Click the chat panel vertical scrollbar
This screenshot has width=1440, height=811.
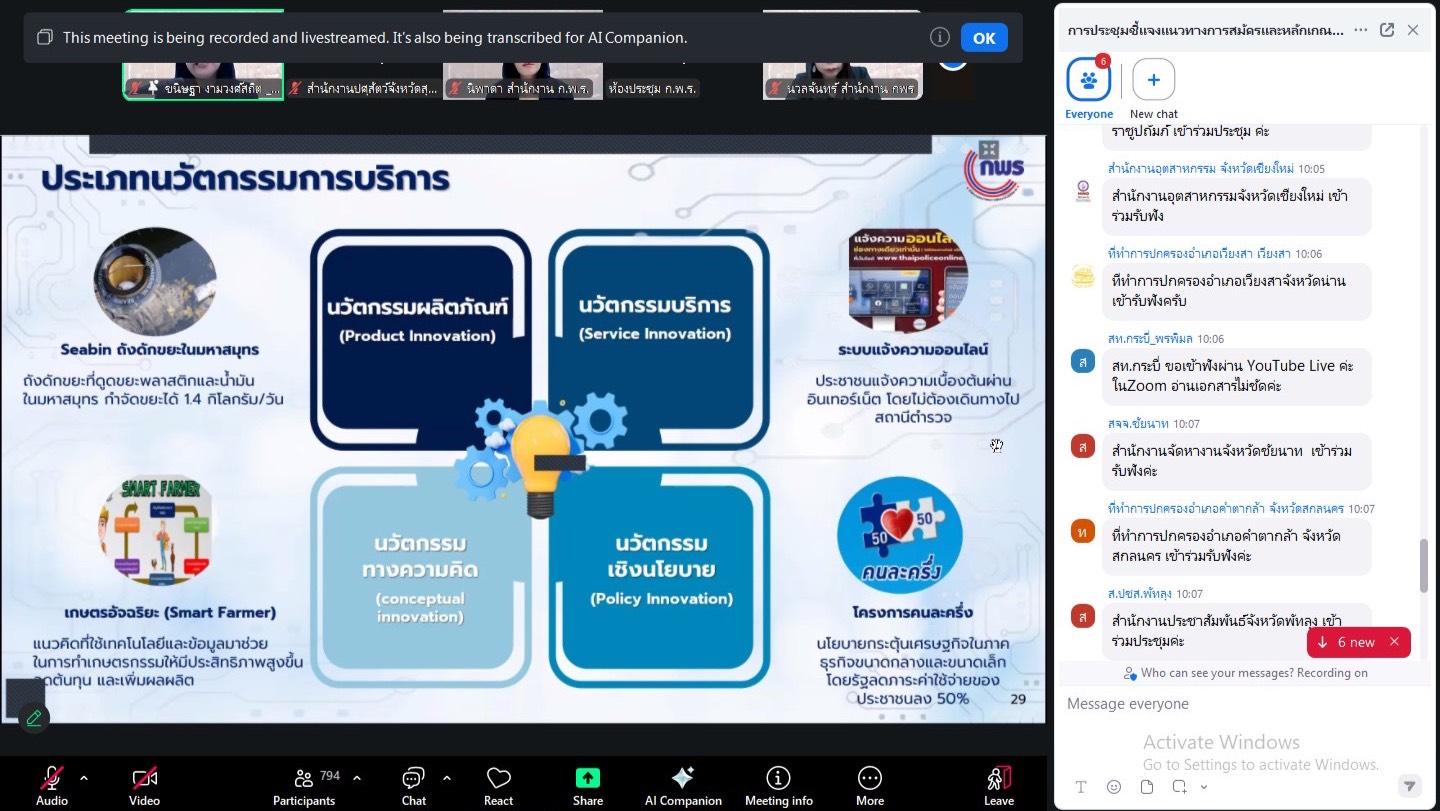[1424, 565]
